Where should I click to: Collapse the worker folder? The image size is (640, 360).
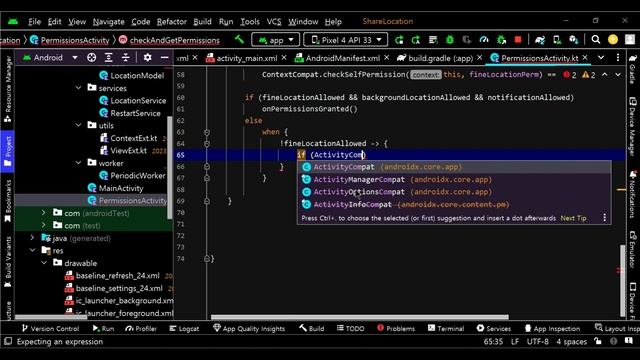[78, 162]
